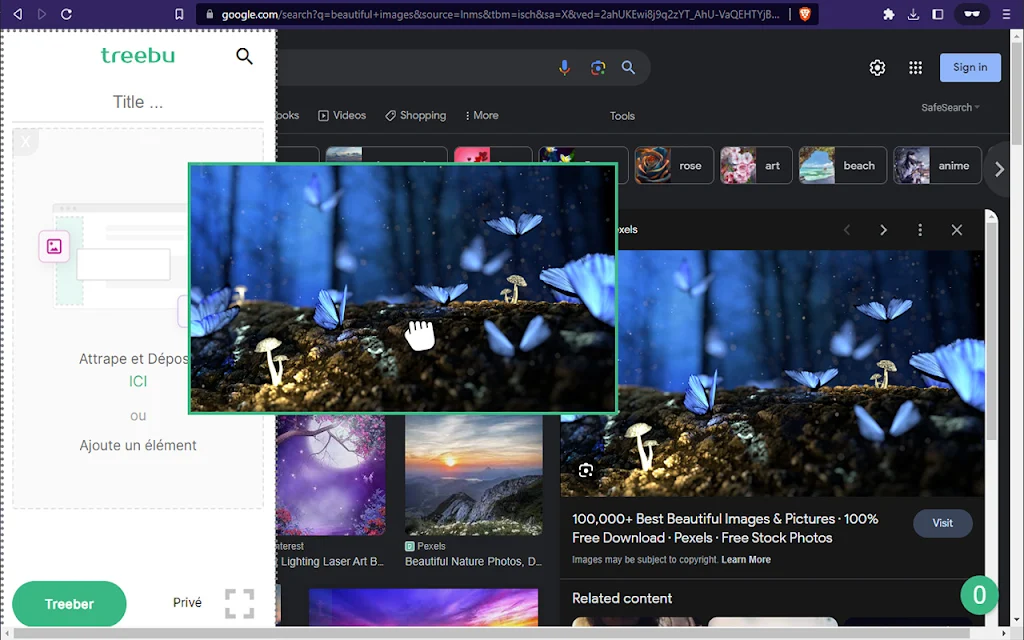
Task: Toggle the treebu fullscreen frame icon
Action: [239, 603]
